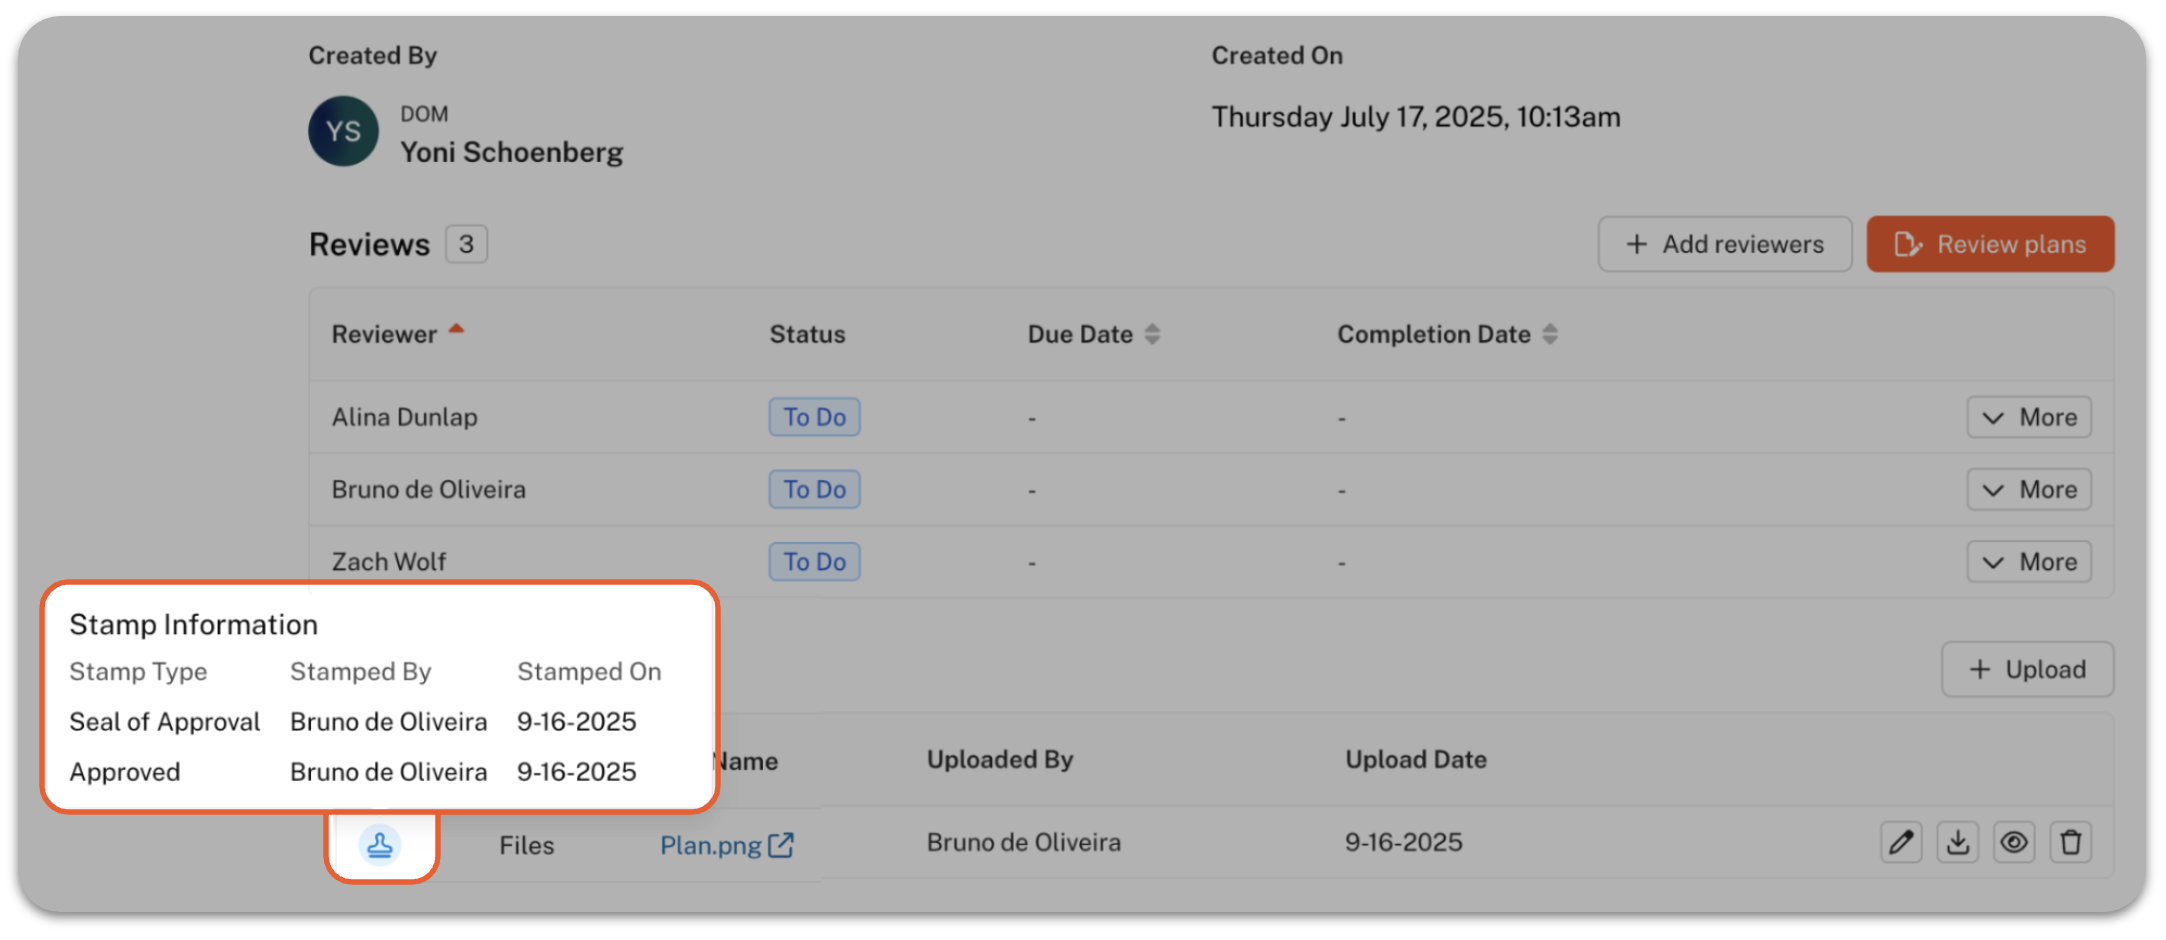Click the Upload button

pos(2027,669)
